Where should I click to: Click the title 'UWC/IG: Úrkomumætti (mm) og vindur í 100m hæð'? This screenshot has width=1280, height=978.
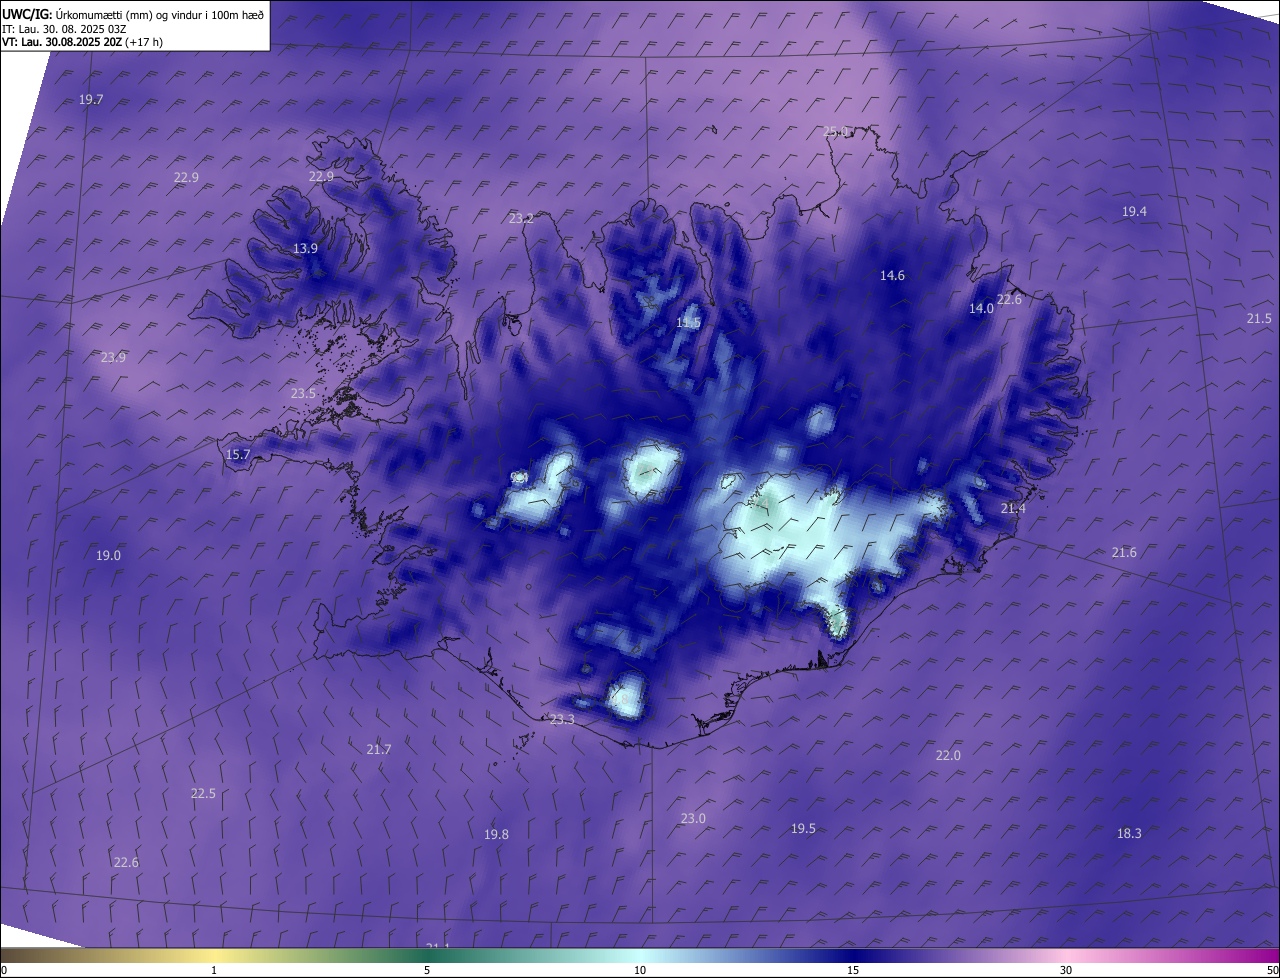[133, 14]
